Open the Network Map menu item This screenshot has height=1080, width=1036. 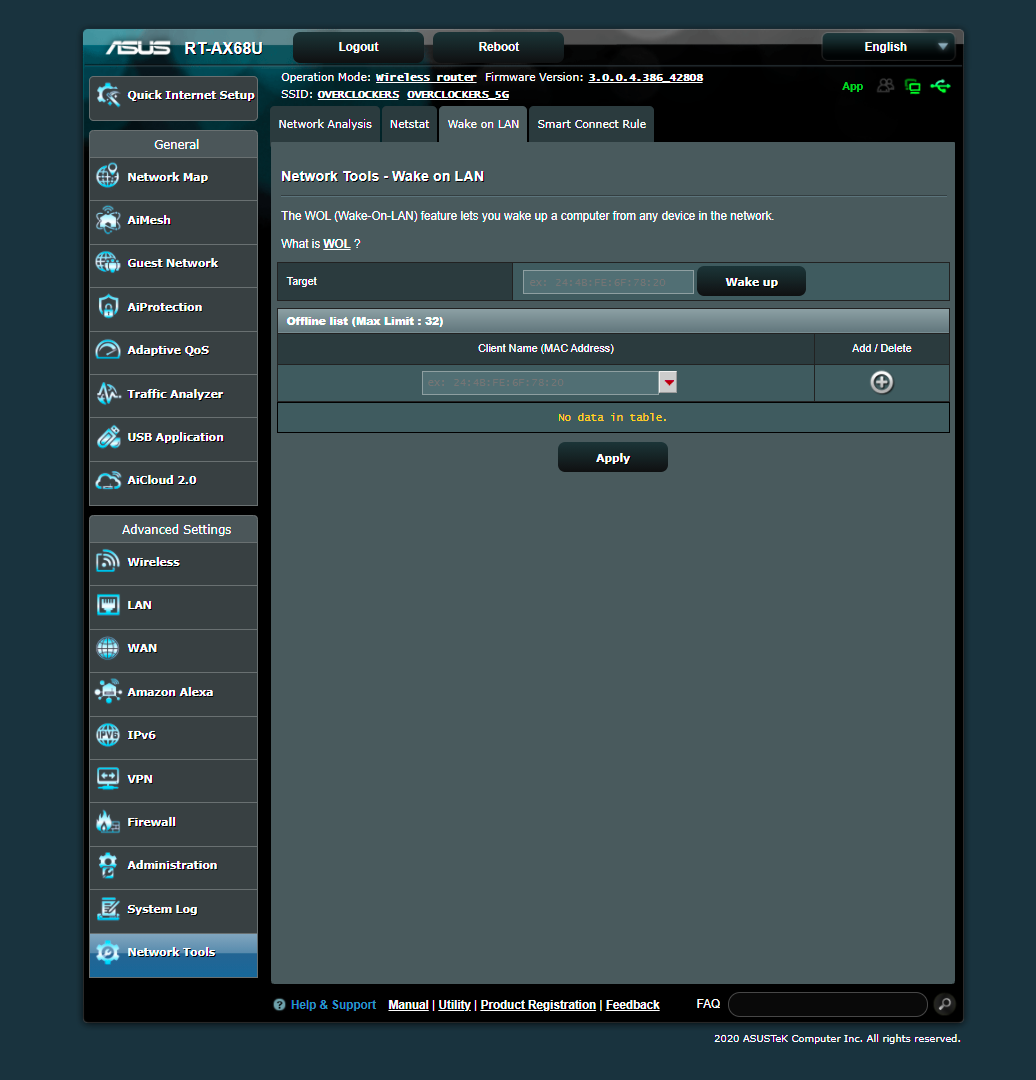point(174,177)
